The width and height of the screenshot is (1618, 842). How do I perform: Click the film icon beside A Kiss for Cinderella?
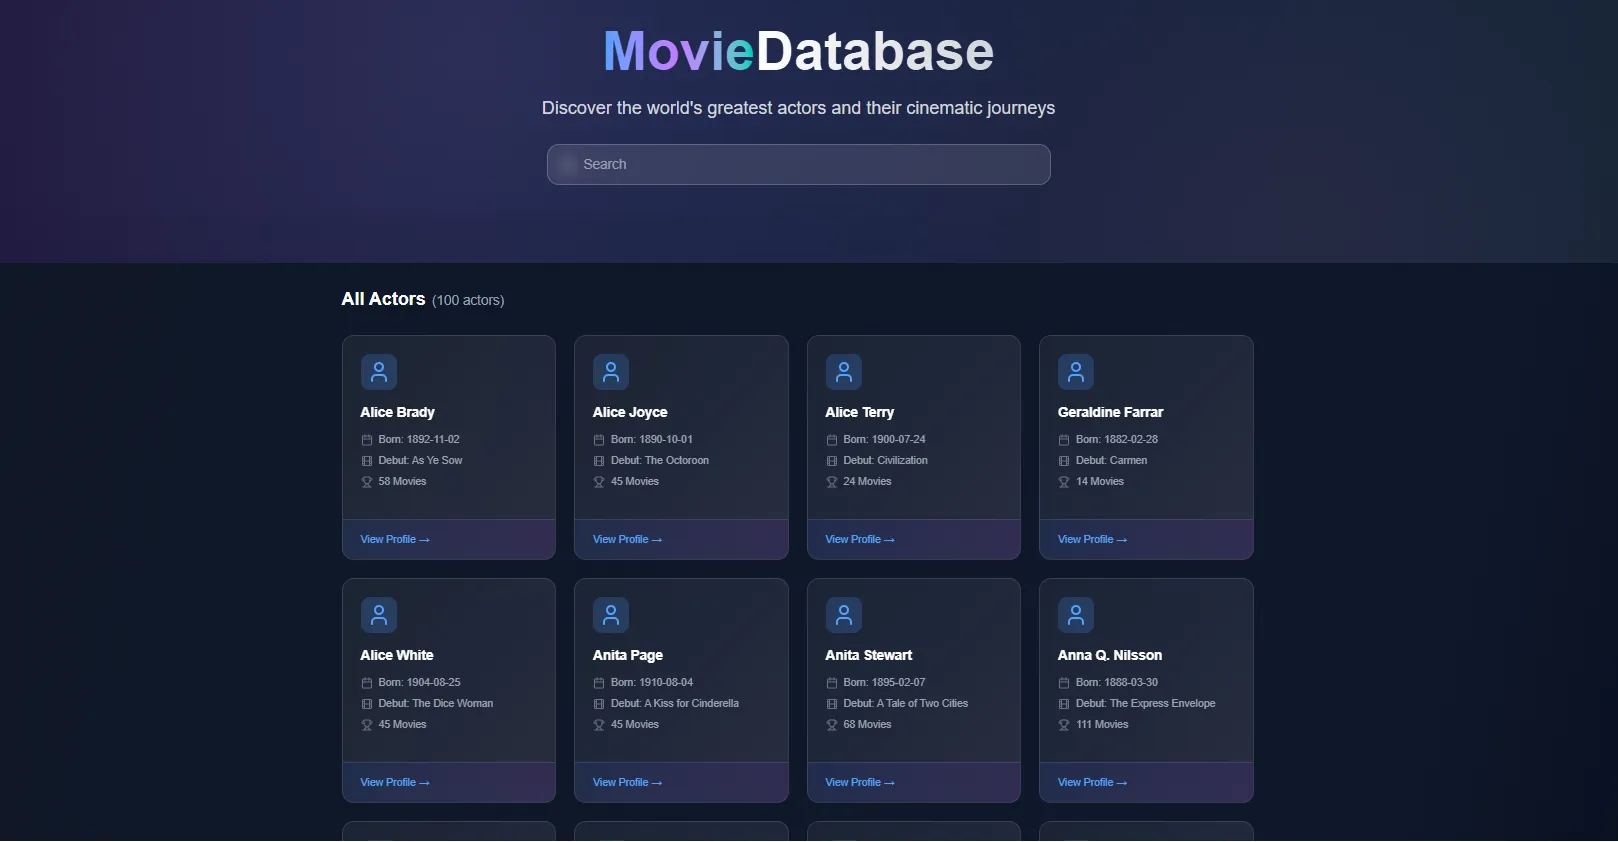click(599, 704)
